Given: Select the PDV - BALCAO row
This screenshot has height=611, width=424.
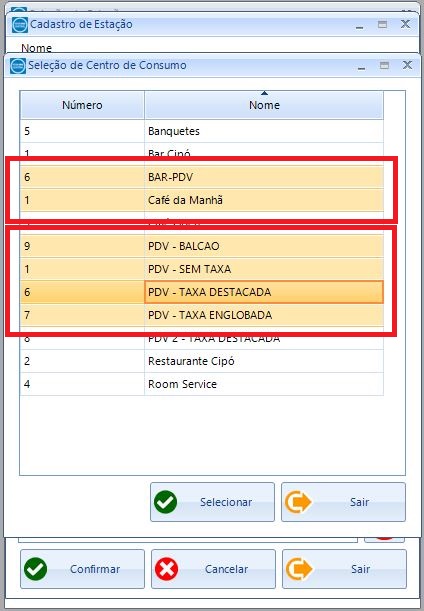Looking at the screenshot, I should 201,246.
